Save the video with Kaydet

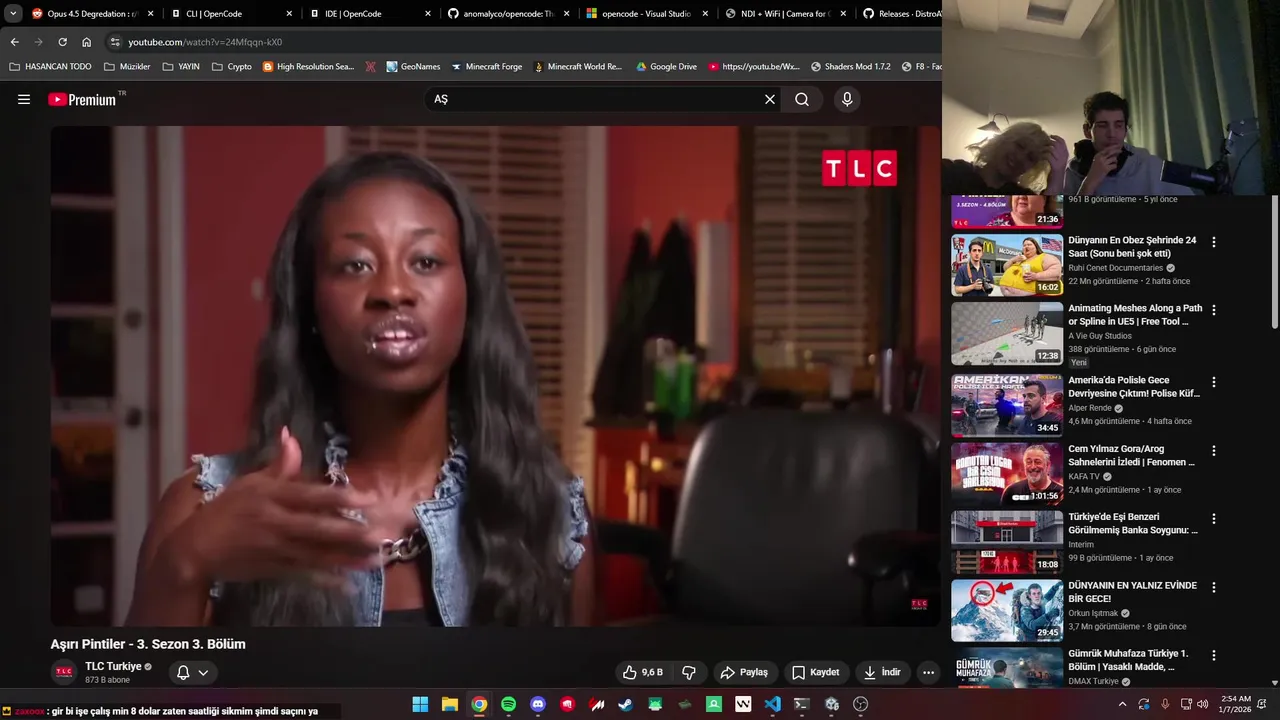click(815, 672)
